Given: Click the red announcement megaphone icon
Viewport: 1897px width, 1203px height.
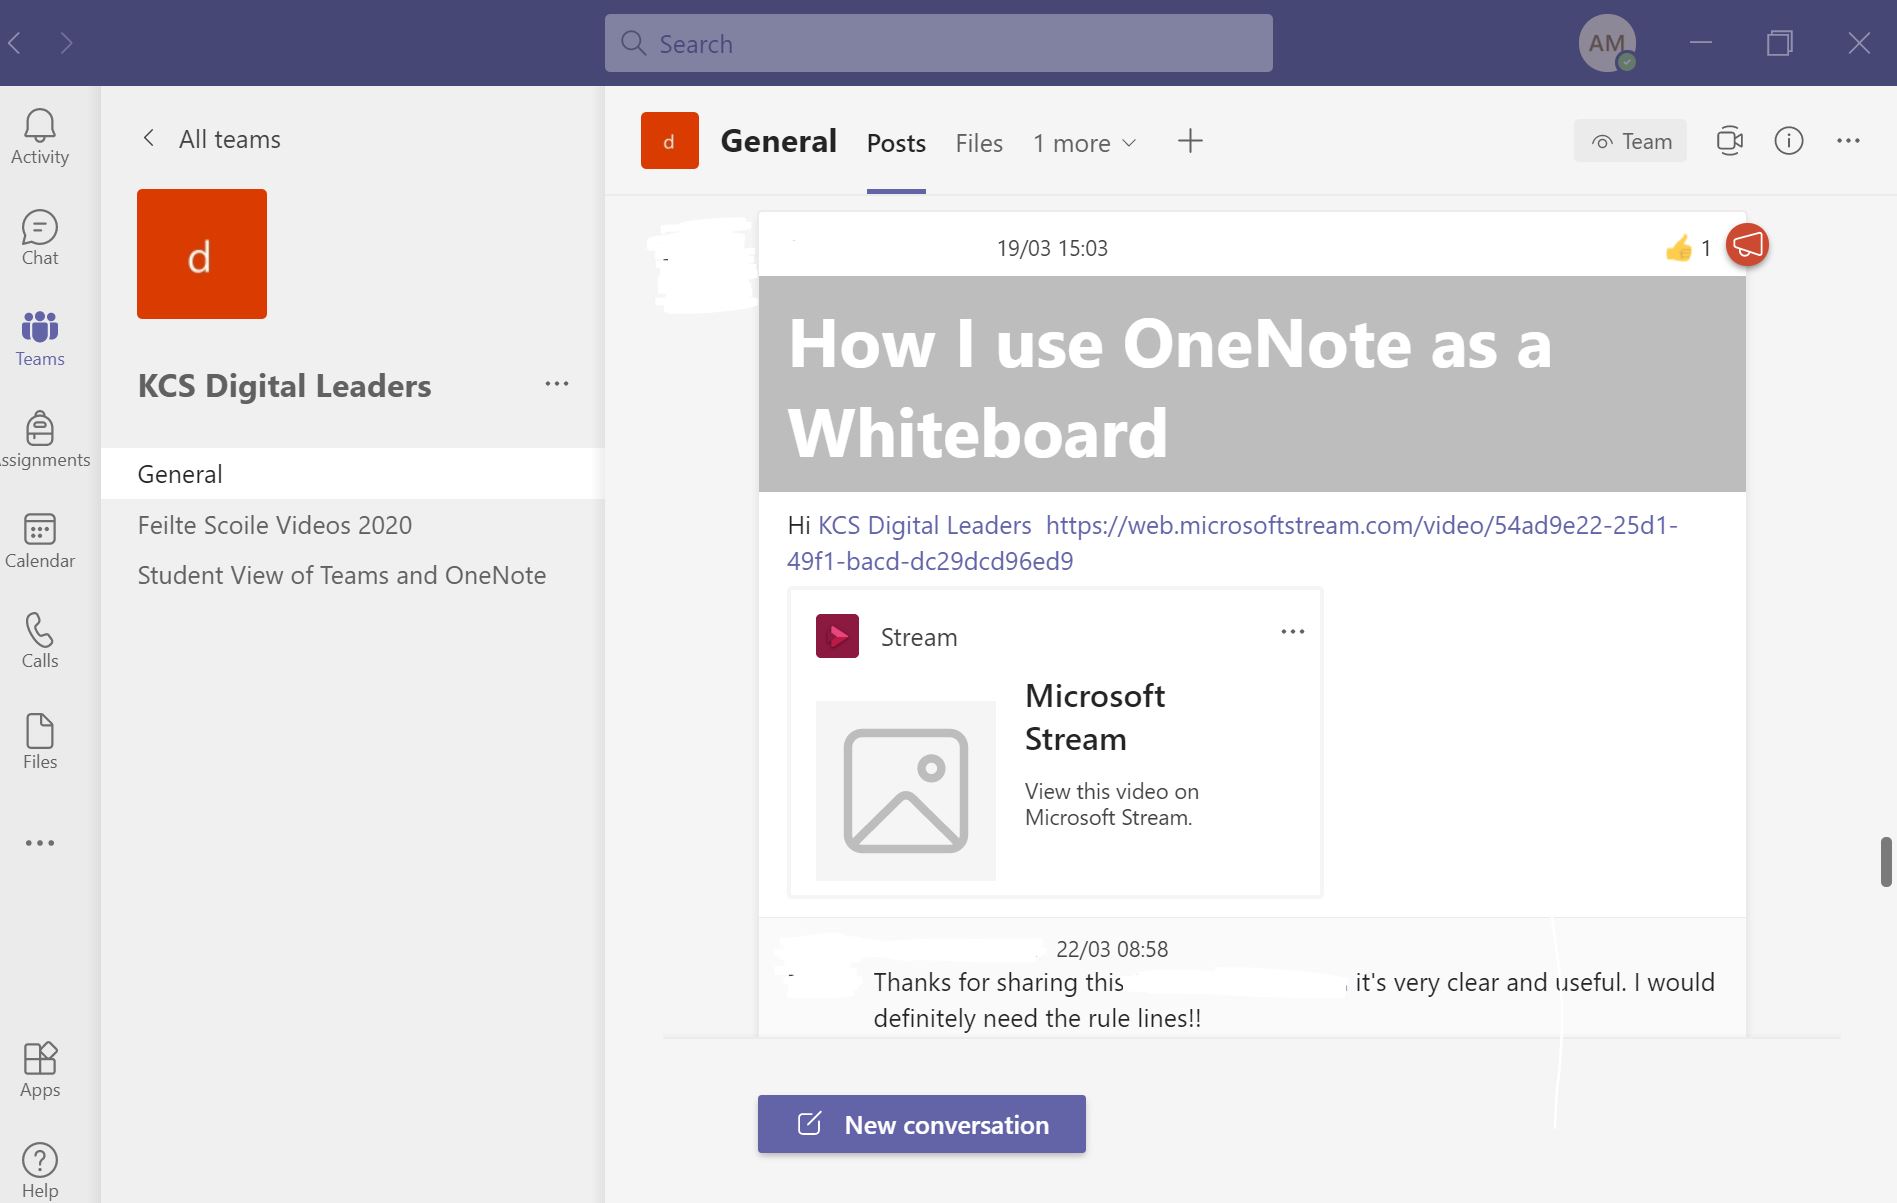Looking at the screenshot, I should [x=1747, y=245].
